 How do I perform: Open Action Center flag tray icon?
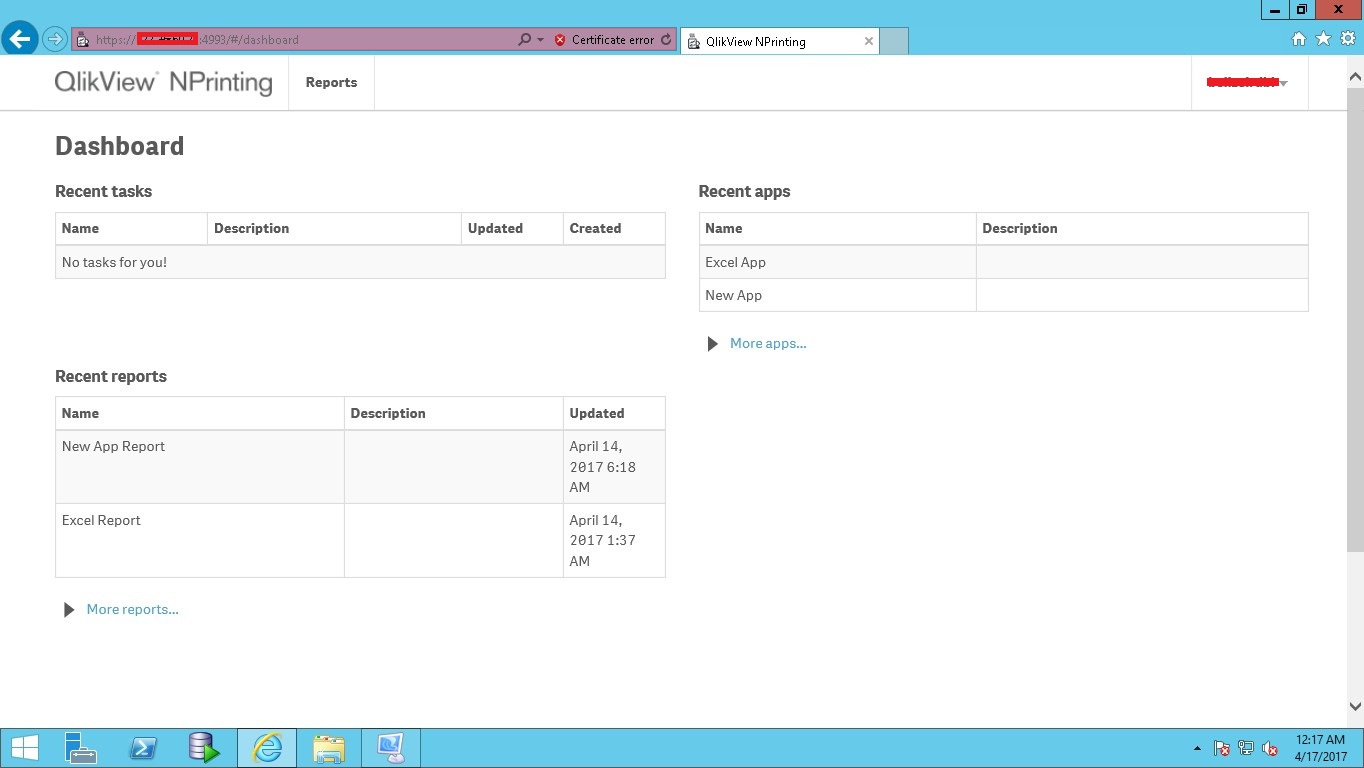pyautogui.click(x=1222, y=748)
